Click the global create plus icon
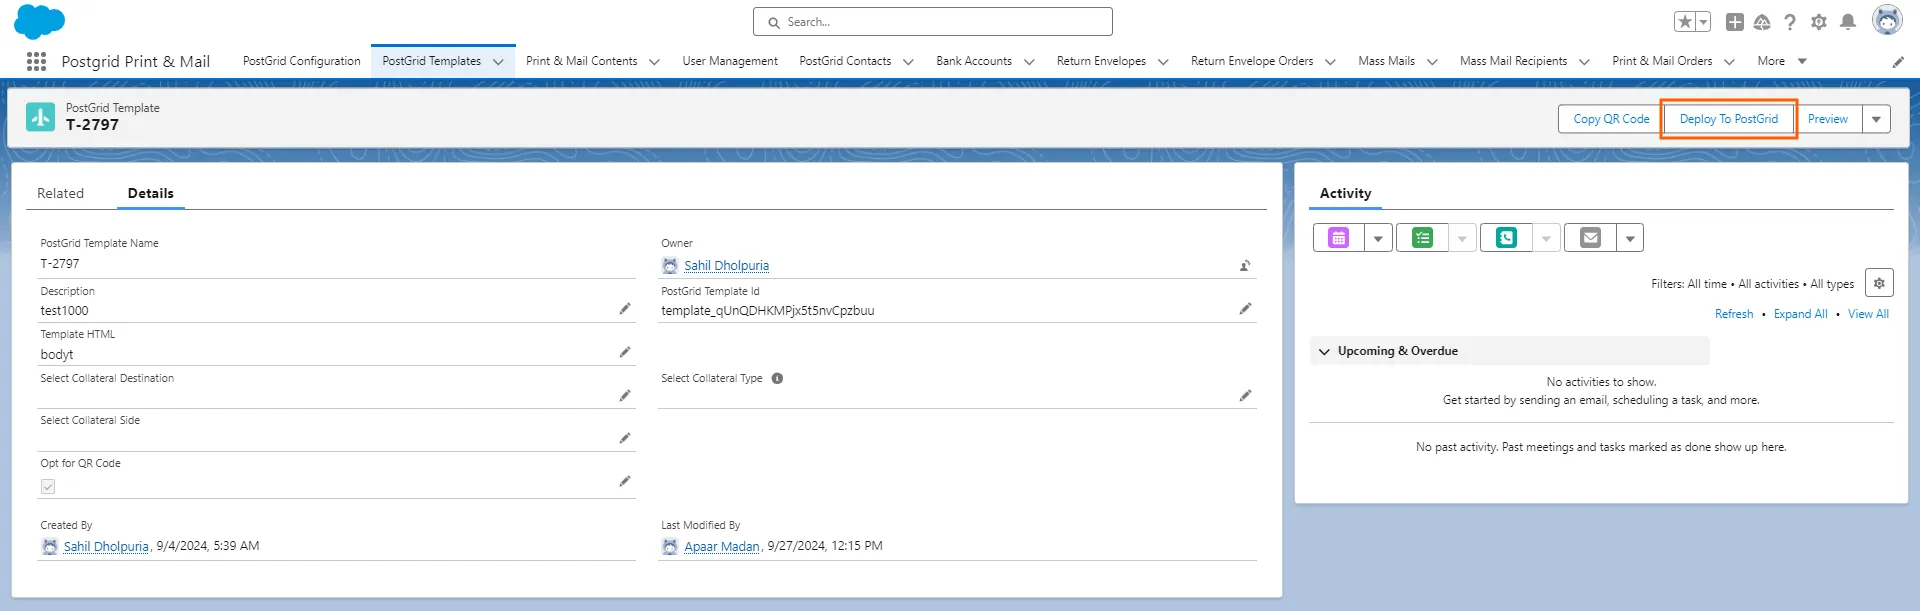 point(1735,22)
